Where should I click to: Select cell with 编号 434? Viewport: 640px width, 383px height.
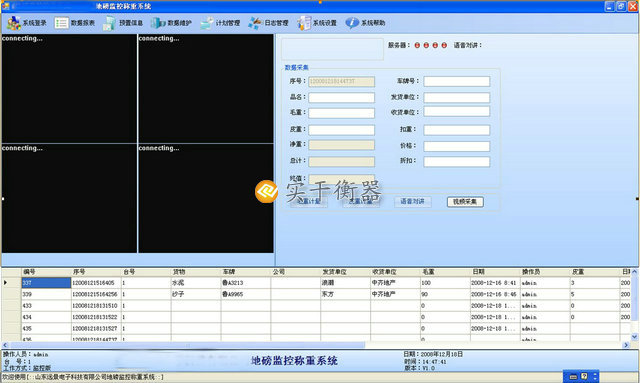point(46,317)
